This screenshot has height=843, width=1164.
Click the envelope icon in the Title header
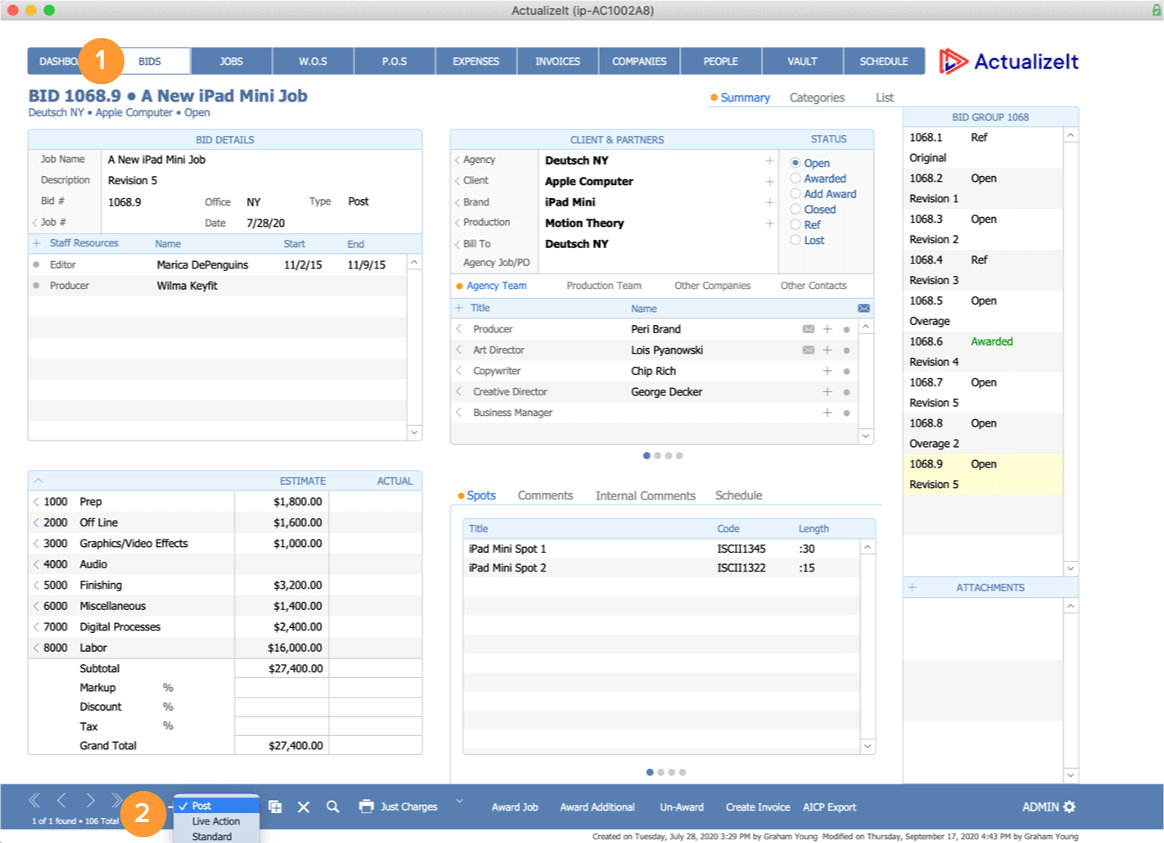point(863,307)
